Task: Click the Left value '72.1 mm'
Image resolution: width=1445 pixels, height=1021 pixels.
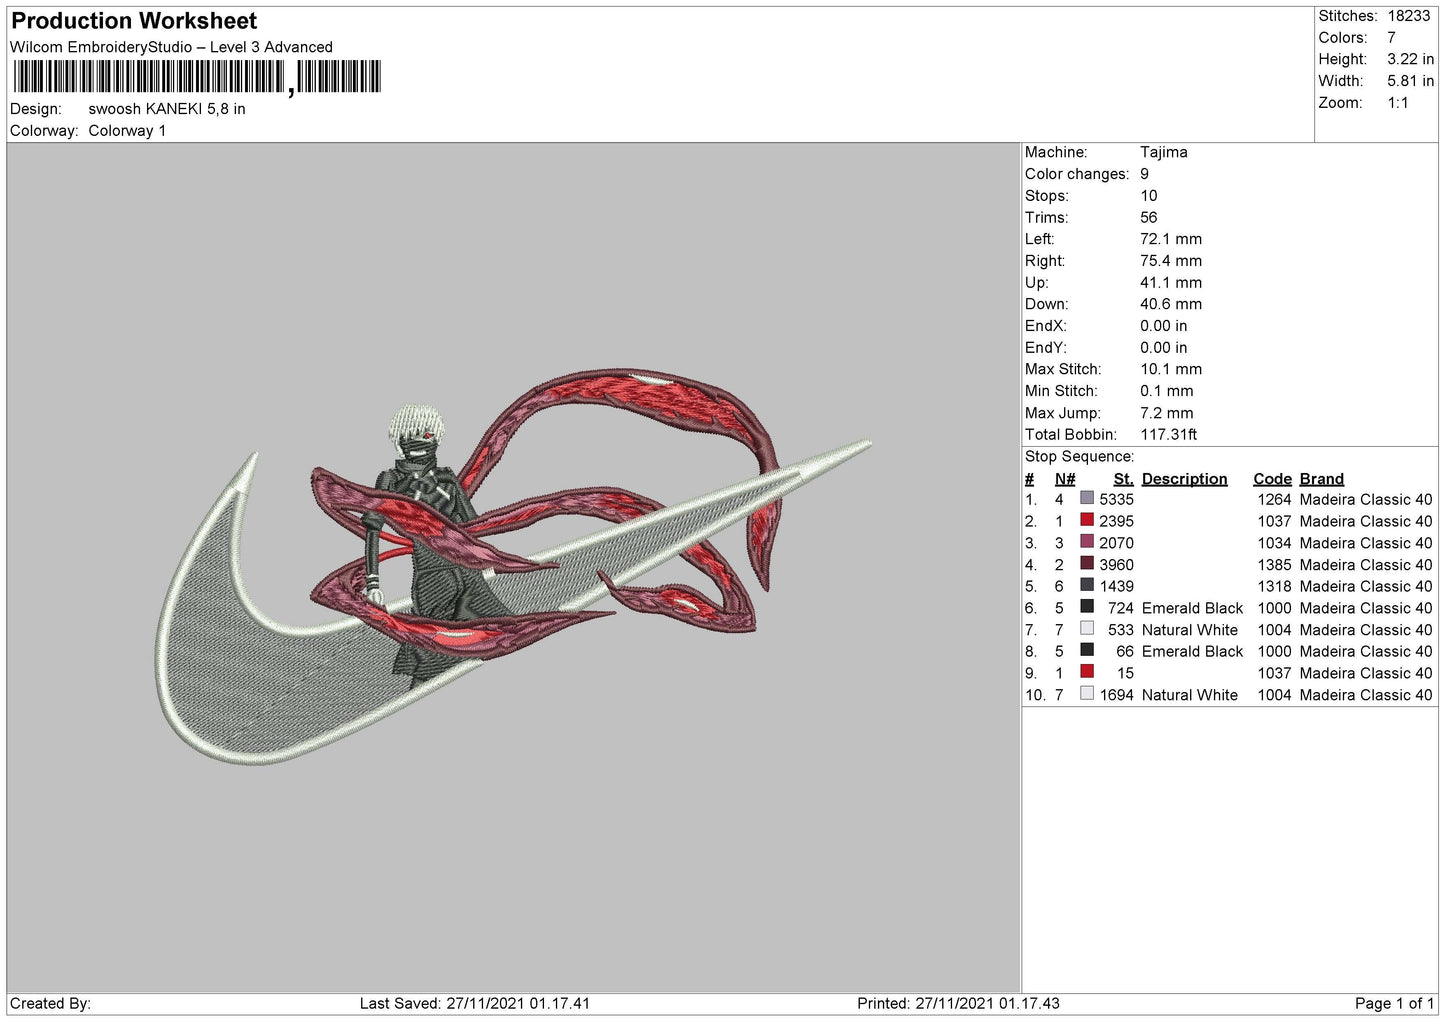Action: pyautogui.click(x=1171, y=239)
